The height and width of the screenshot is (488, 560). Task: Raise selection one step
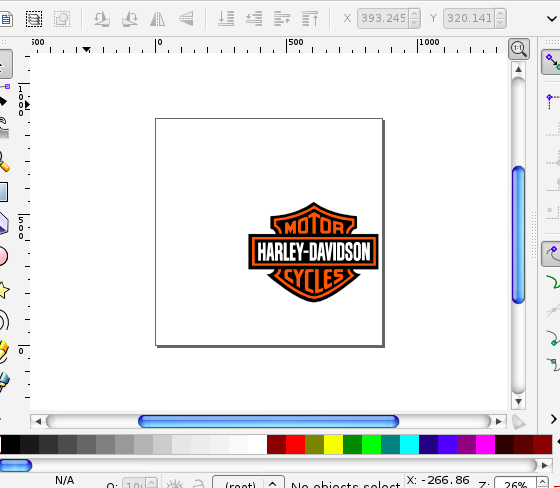[282, 18]
